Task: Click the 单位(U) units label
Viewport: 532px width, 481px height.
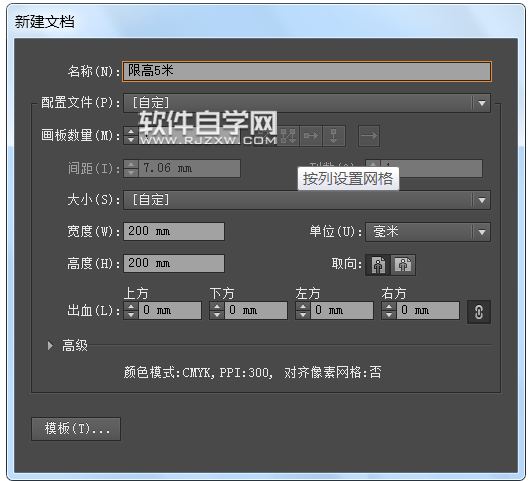Action: [x=335, y=232]
